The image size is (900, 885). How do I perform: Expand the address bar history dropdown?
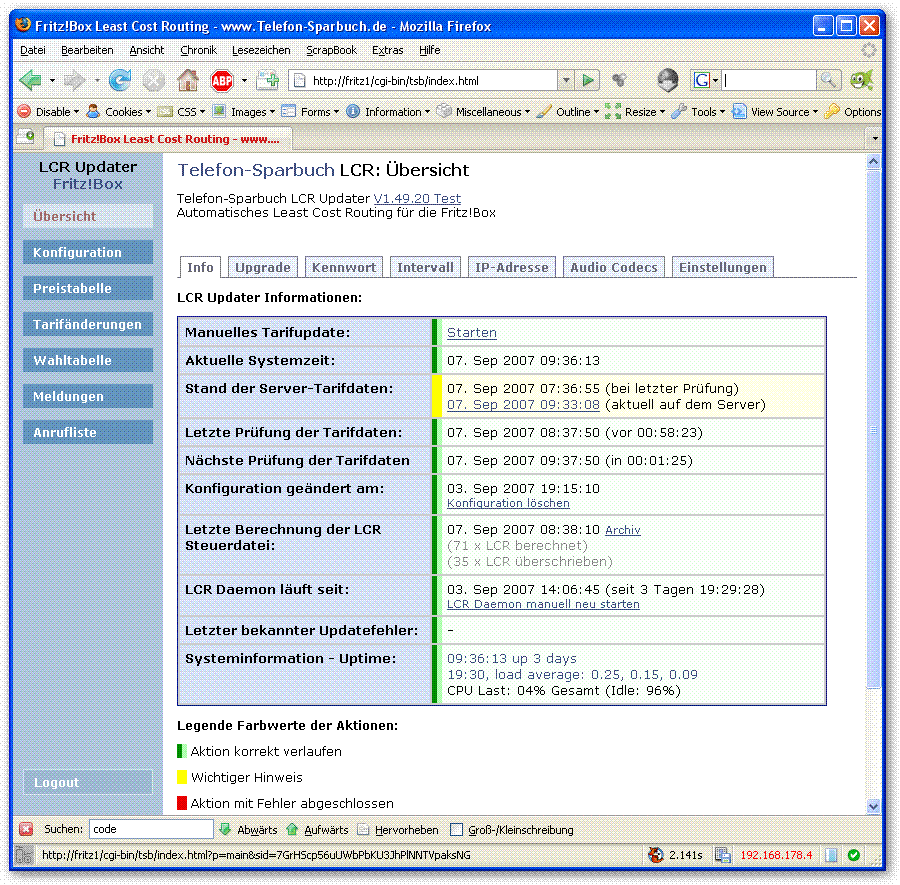point(566,80)
